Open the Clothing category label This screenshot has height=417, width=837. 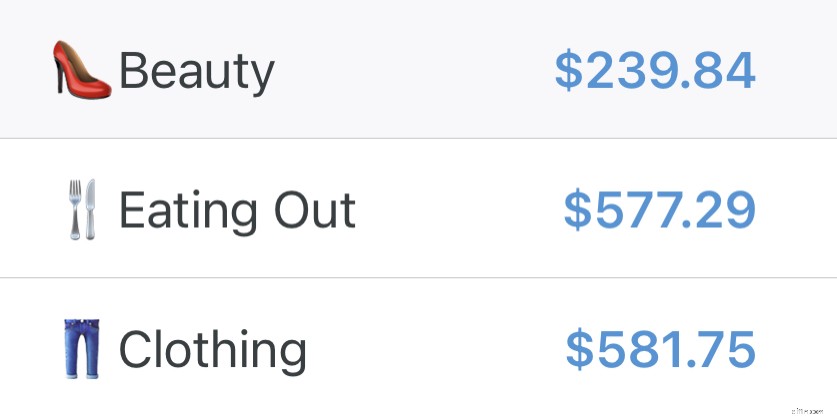(x=213, y=350)
